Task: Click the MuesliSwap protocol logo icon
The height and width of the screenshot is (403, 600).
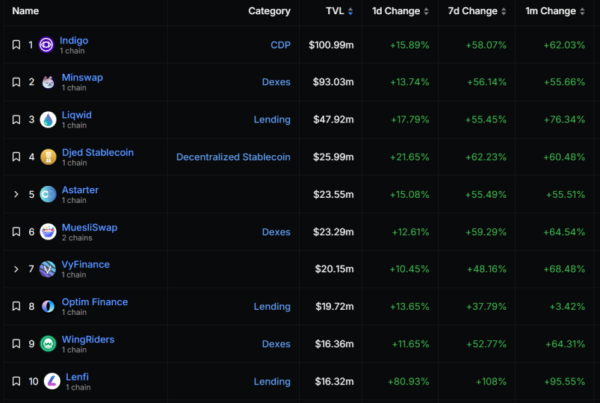Action: click(47, 232)
